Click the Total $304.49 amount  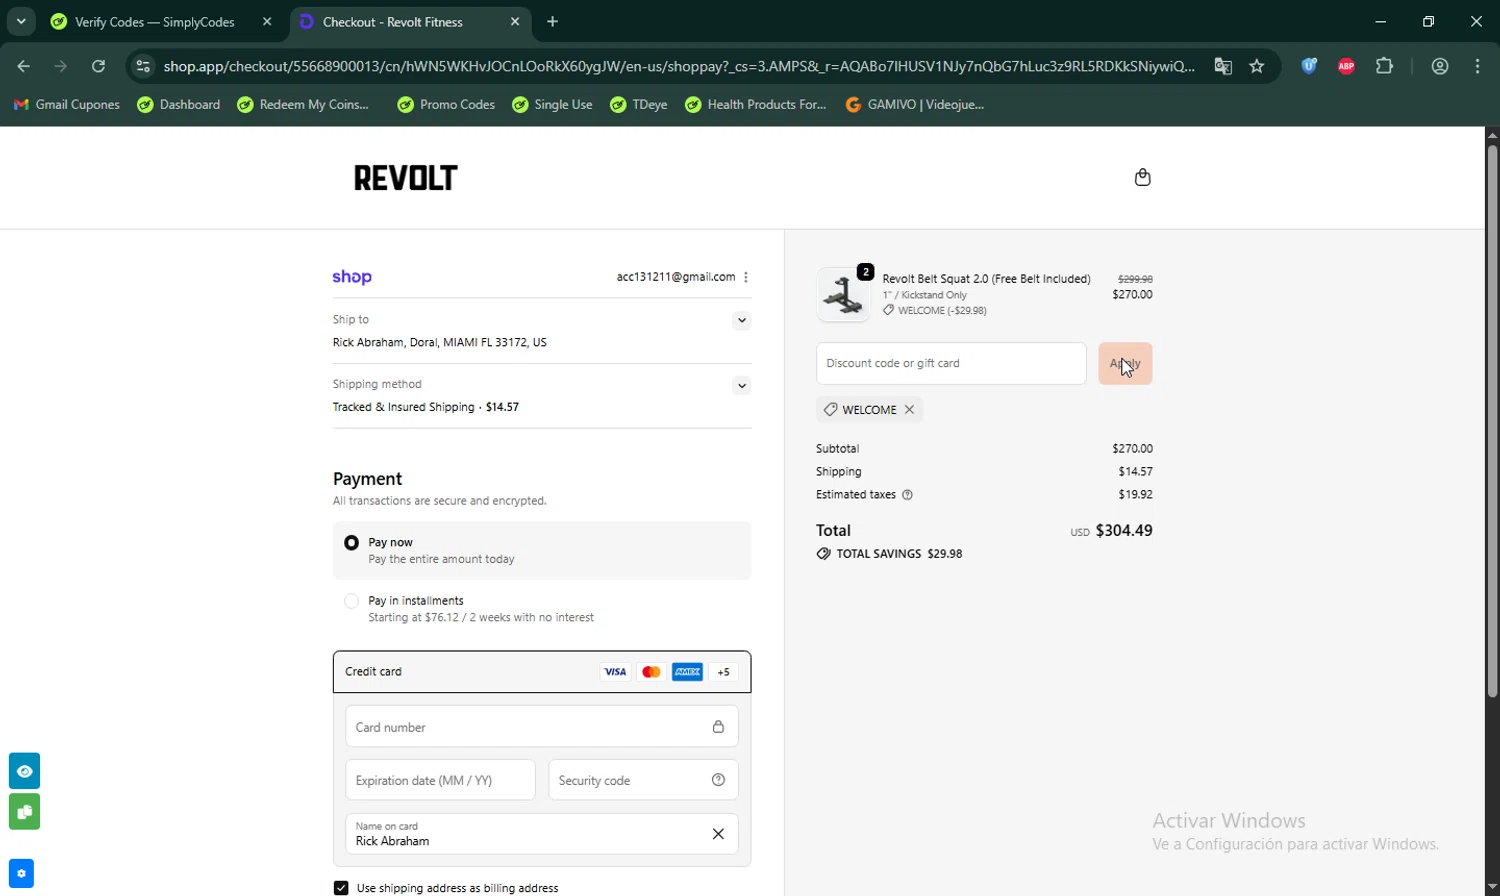pos(1124,531)
